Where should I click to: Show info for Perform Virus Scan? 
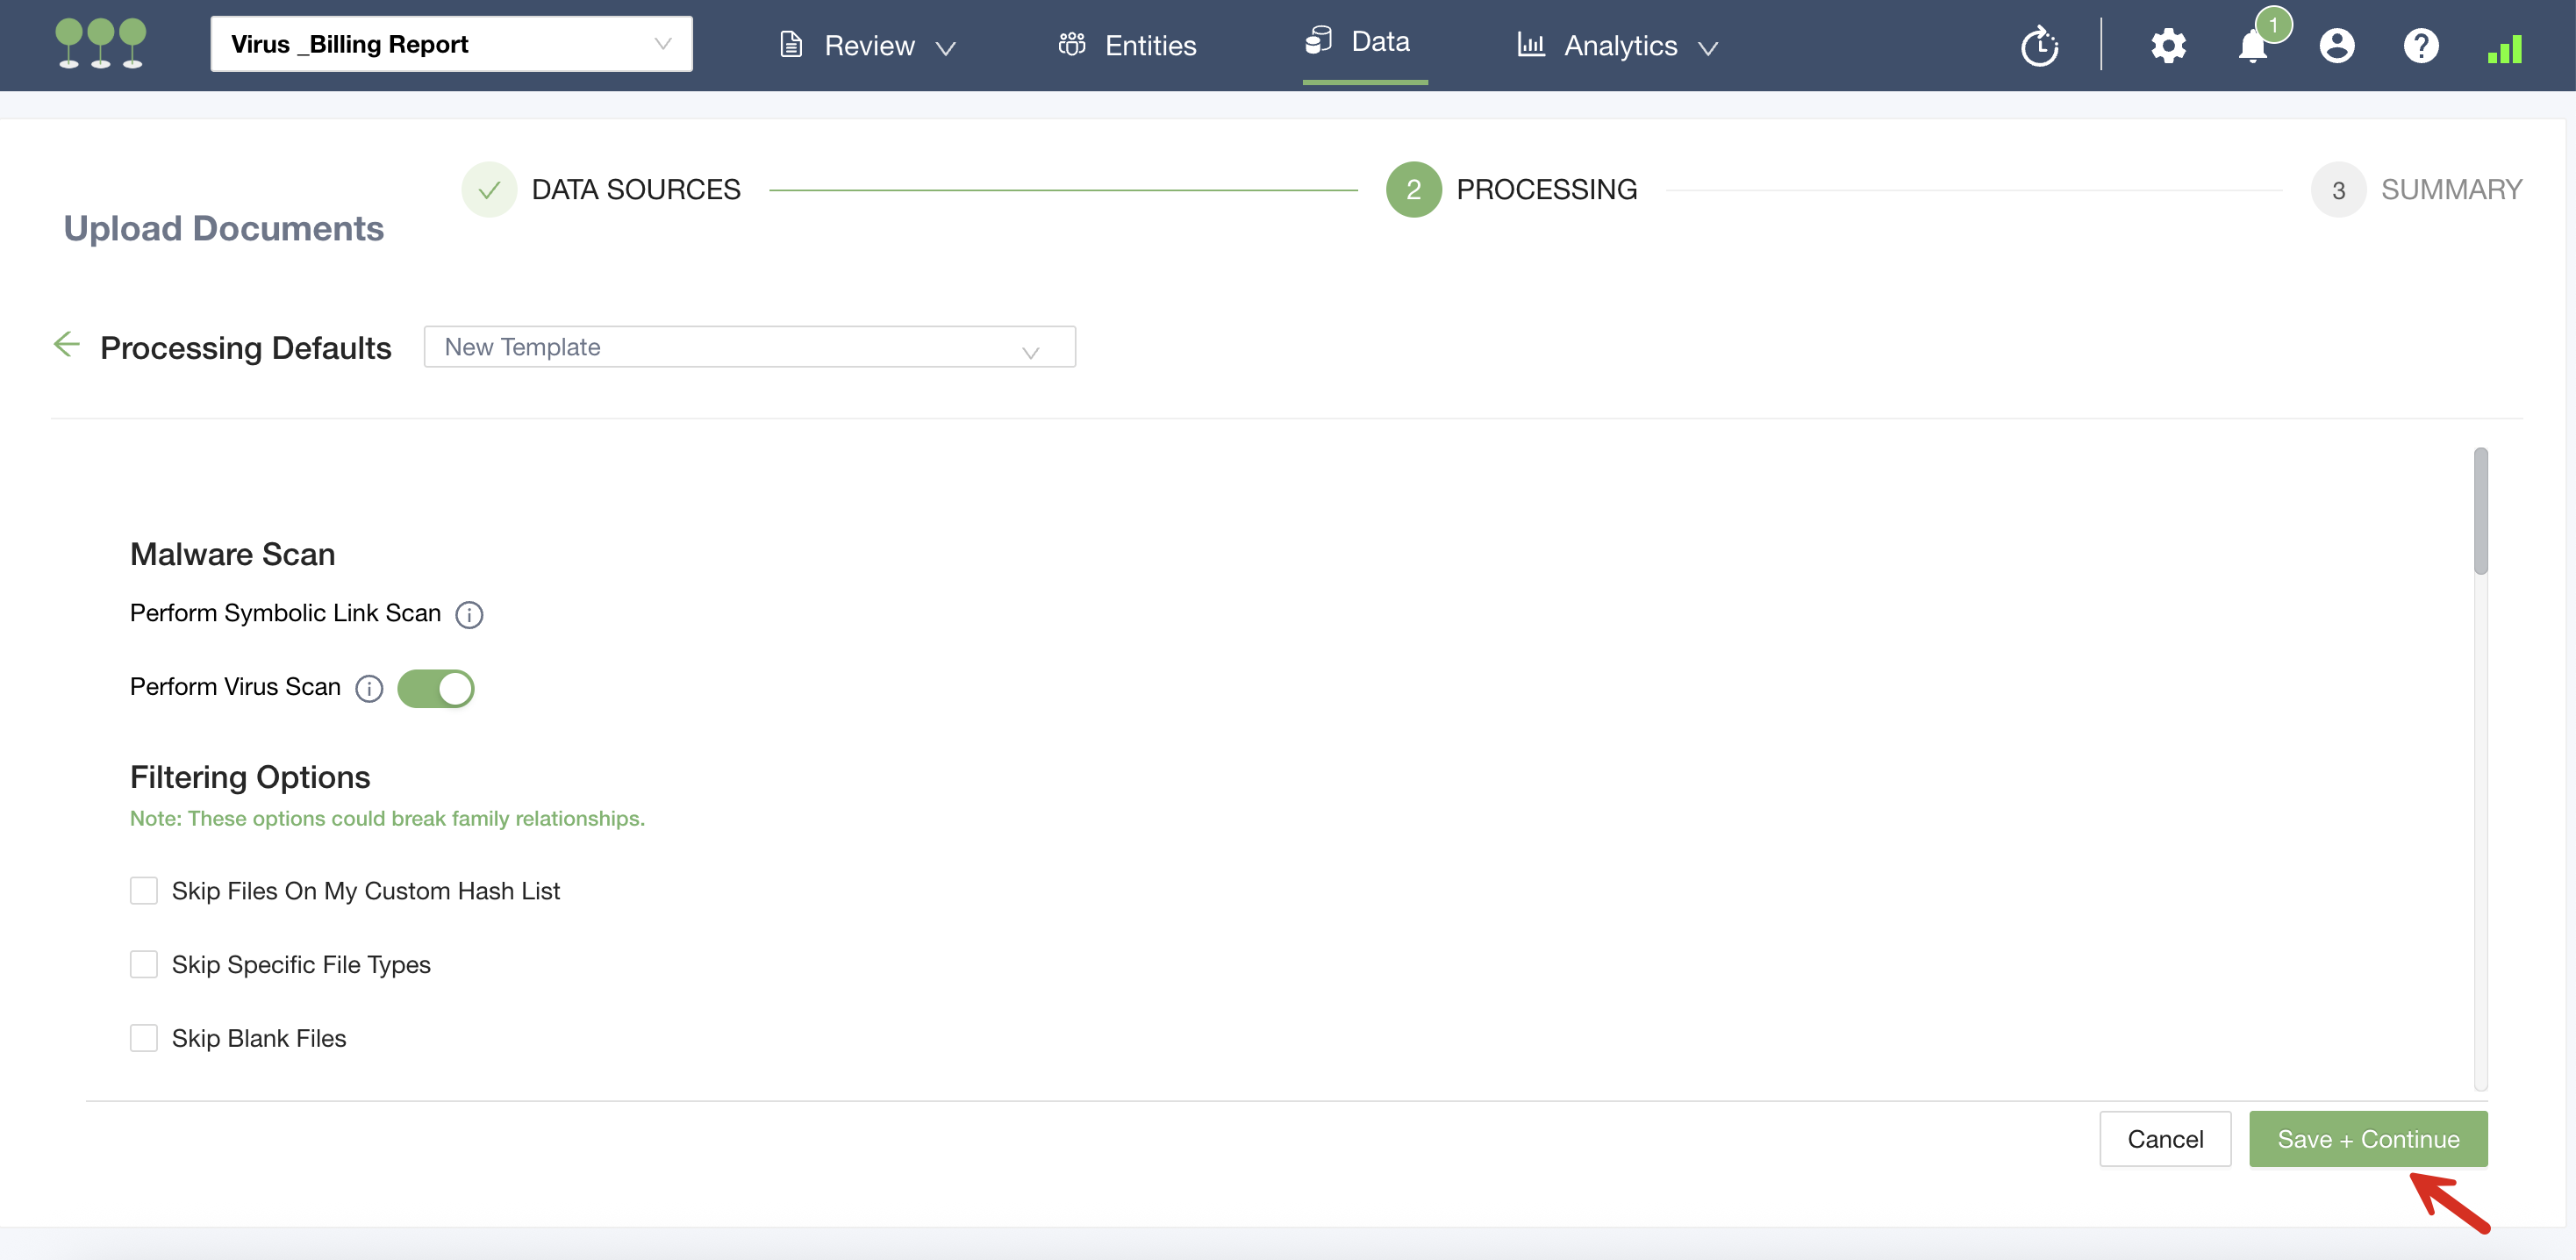click(369, 688)
